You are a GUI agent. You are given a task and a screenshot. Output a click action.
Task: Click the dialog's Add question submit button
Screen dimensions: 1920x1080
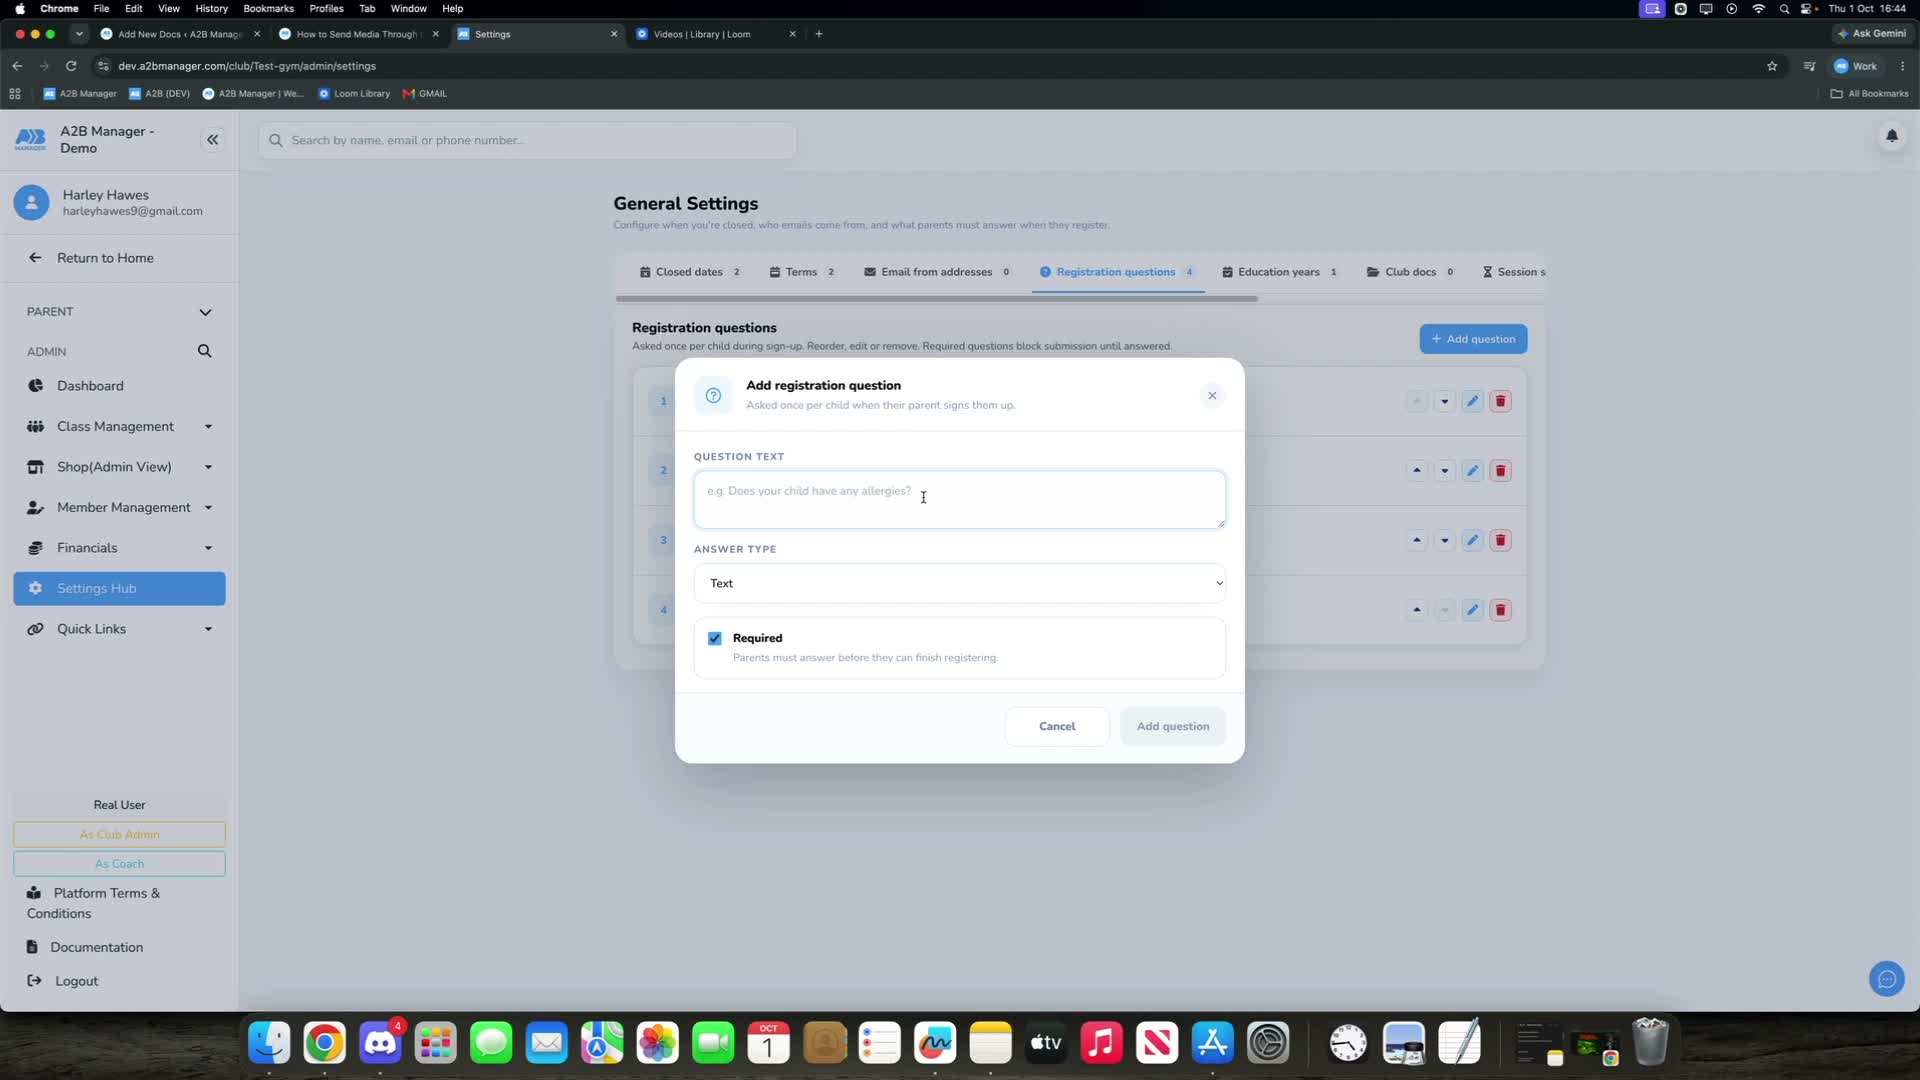point(1173,727)
